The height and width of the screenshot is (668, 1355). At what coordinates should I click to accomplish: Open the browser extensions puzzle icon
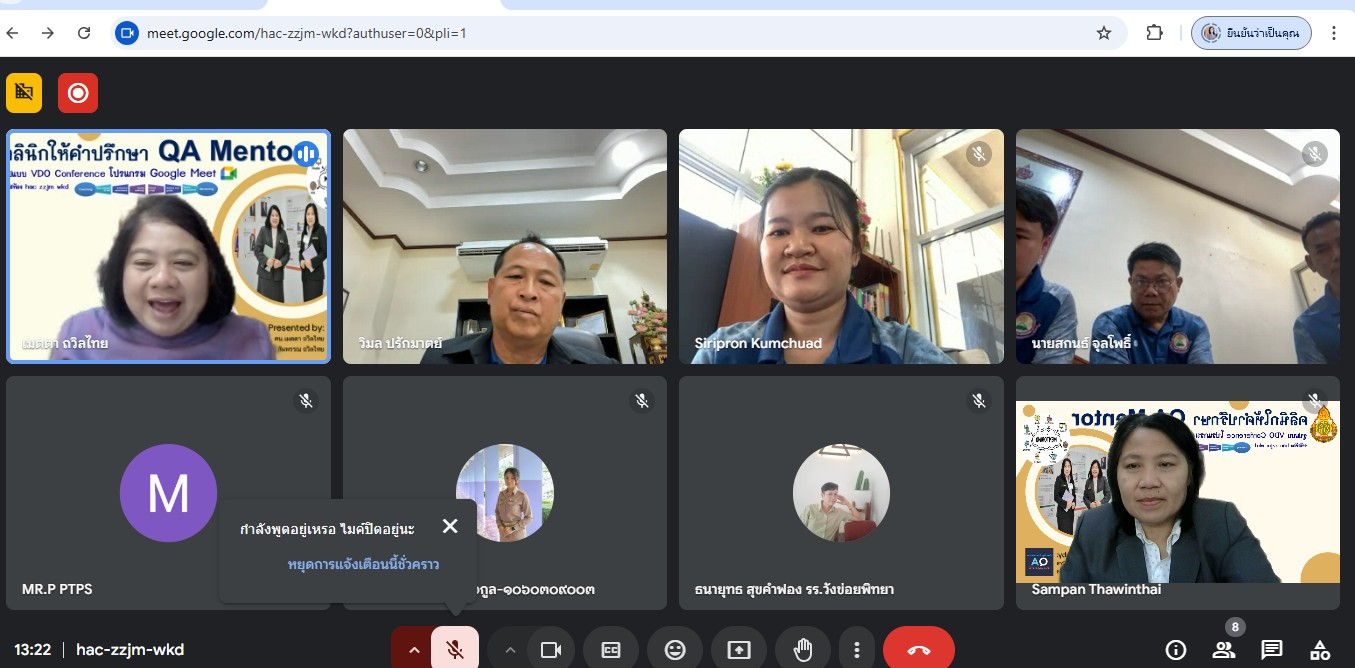point(1154,33)
